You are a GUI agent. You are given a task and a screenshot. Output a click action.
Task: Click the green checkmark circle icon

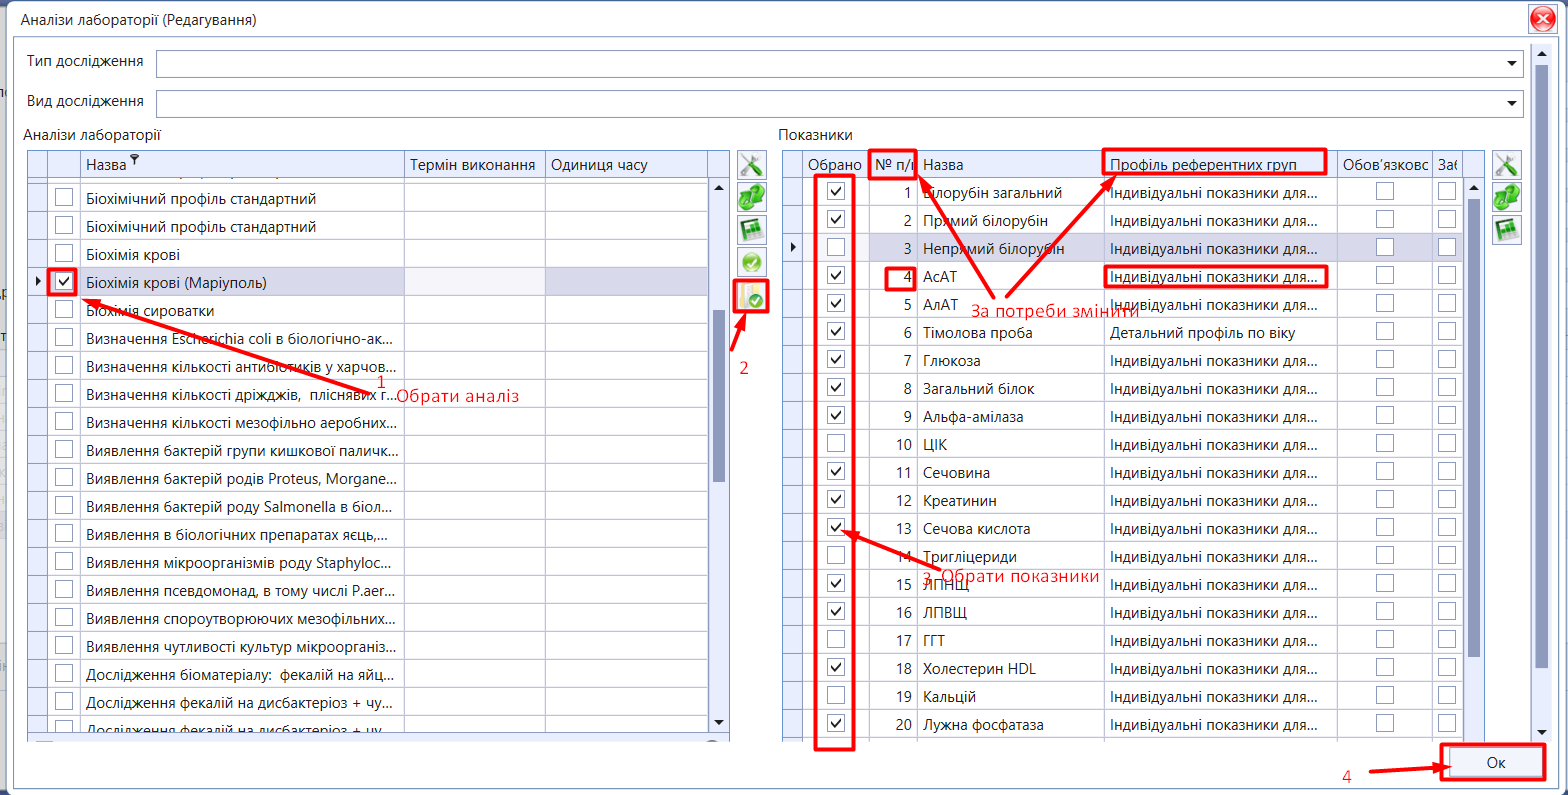(751, 262)
